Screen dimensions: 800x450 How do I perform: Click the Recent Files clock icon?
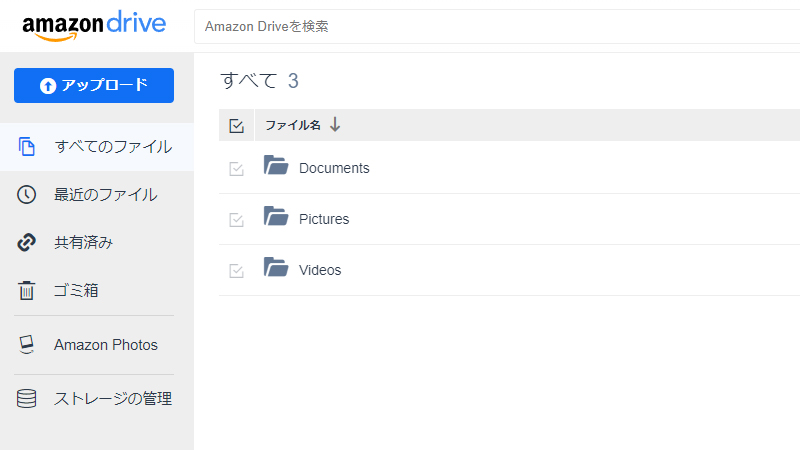tap(27, 195)
